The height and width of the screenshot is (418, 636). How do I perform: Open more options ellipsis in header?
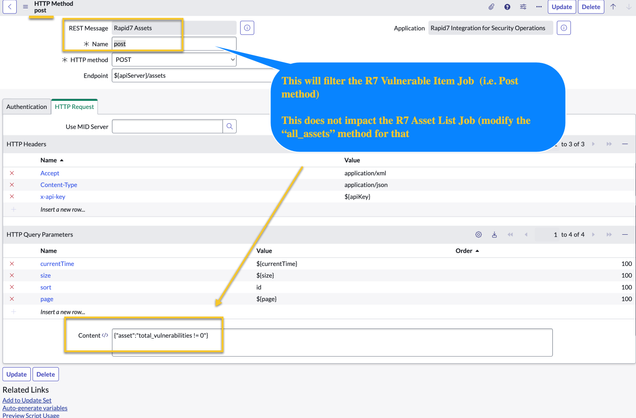[x=539, y=7]
